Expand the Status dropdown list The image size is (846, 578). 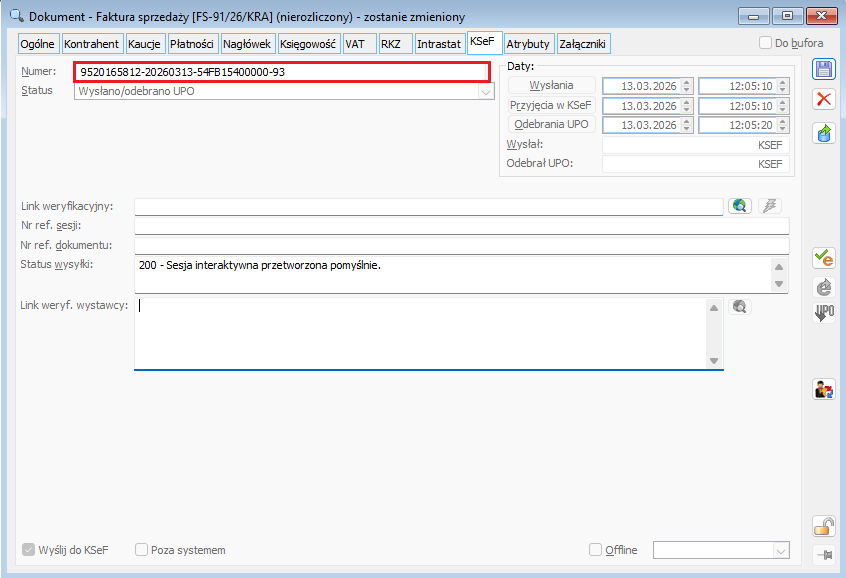click(486, 91)
